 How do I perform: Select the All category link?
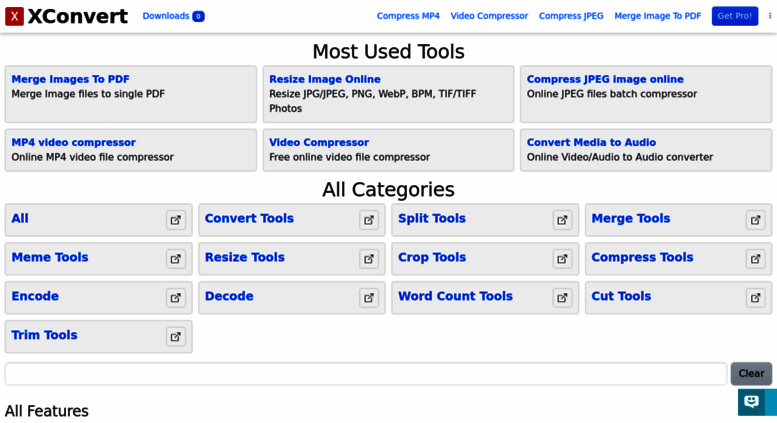pyautogui.click(x=20, y=218)
